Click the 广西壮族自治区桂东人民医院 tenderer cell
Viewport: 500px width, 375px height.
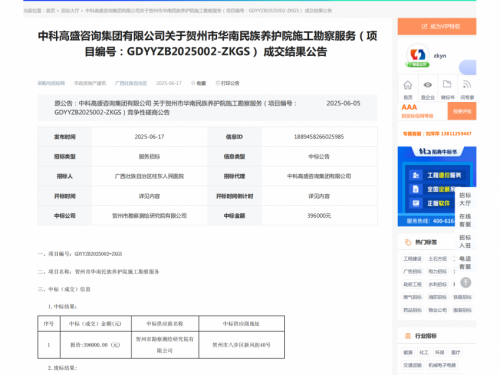149,176
